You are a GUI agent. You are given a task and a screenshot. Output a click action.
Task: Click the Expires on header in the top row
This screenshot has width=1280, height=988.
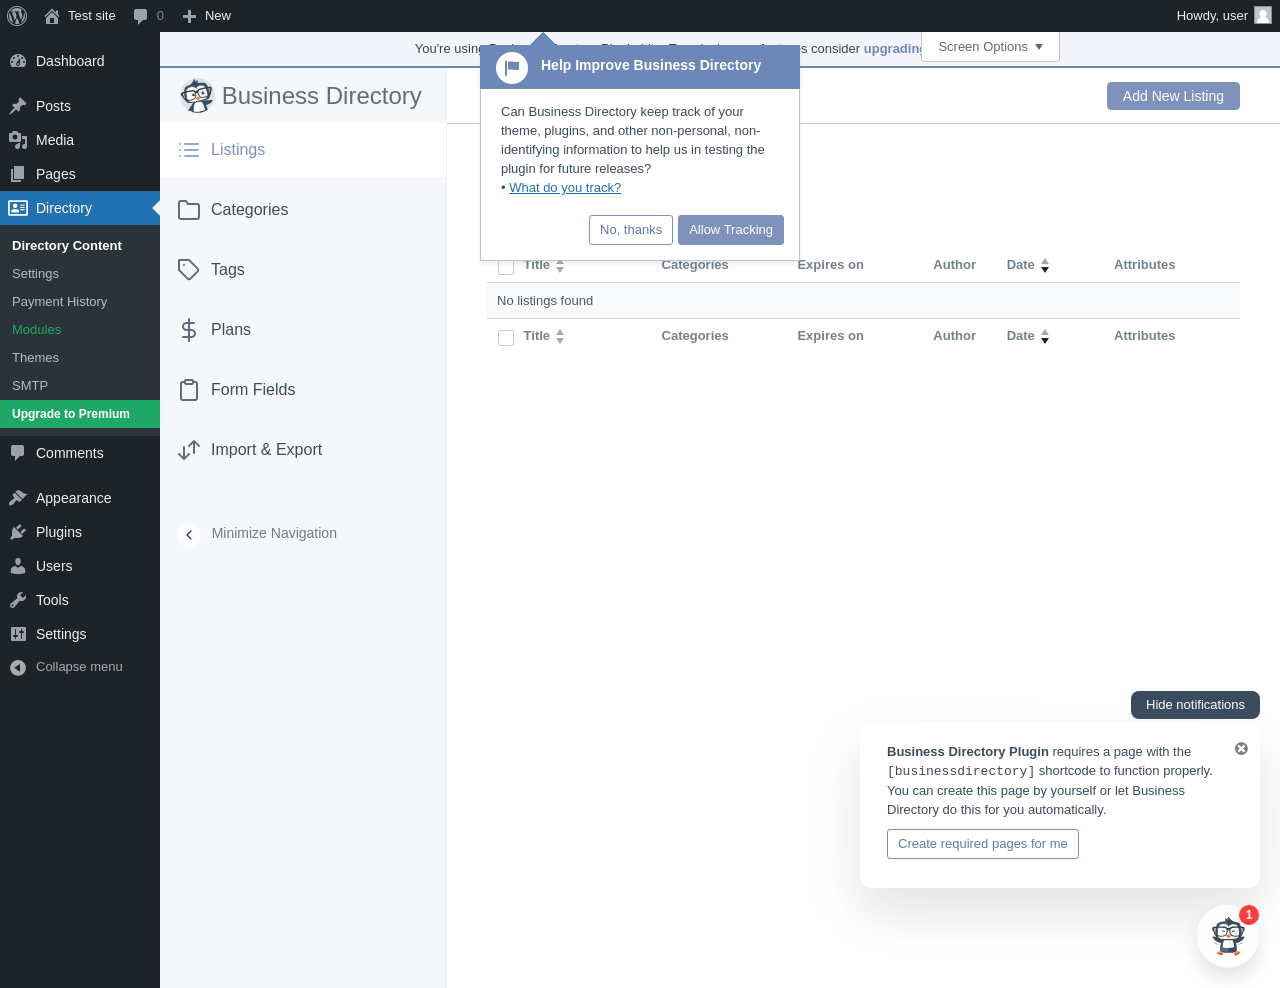pyautogui.click(x=830, y=265)
